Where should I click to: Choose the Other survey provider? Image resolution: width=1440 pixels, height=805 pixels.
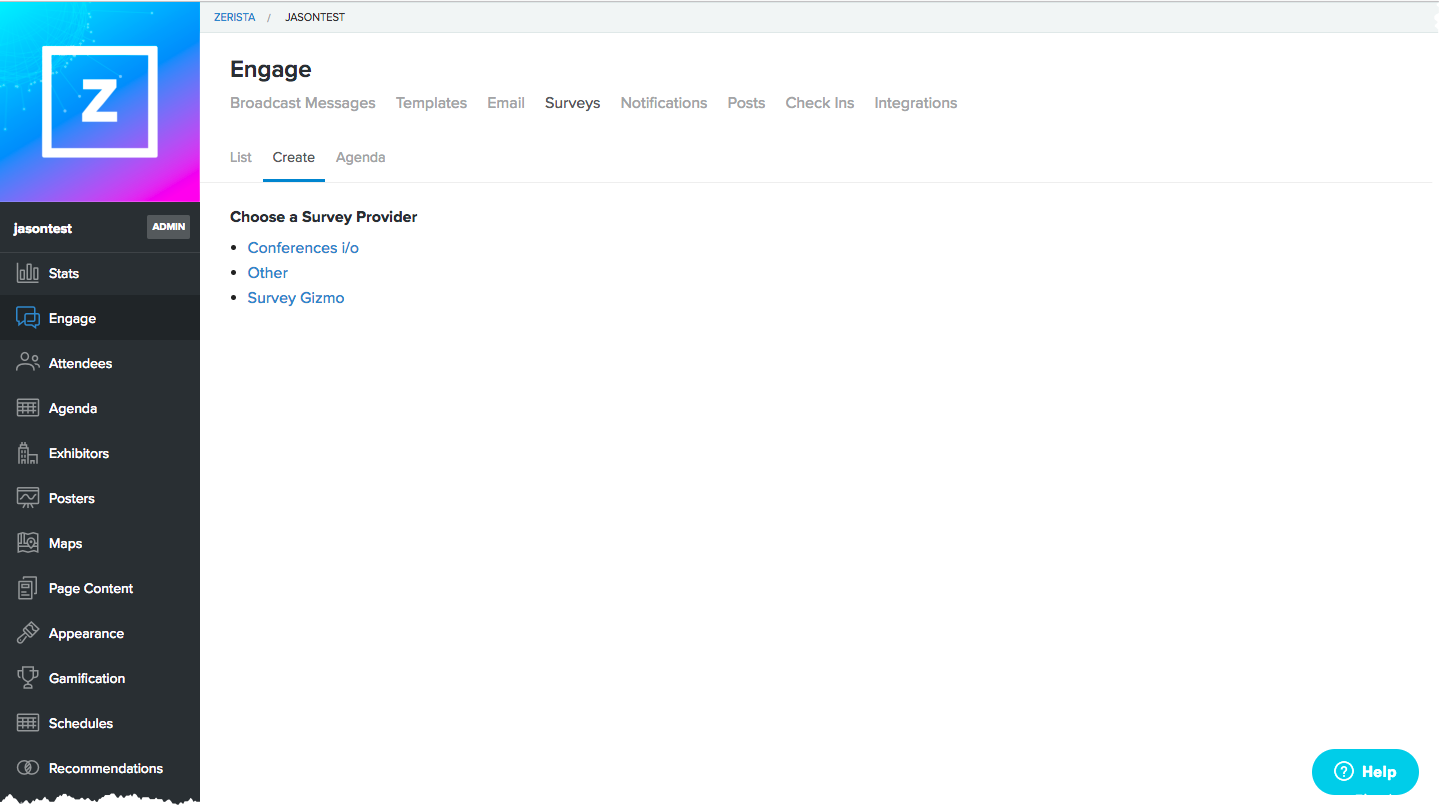(x=268, y=273)
